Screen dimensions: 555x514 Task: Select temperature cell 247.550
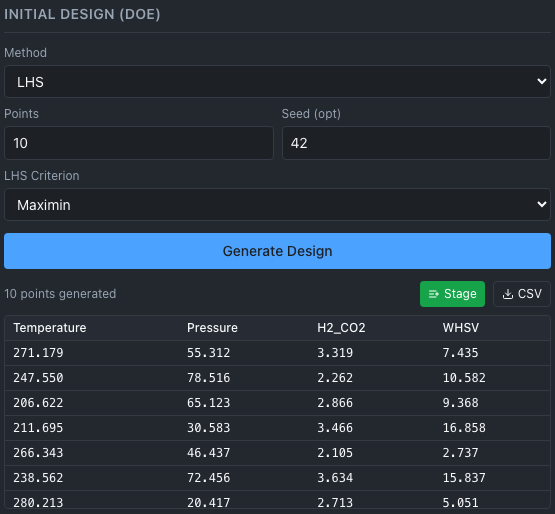click(x=38, y=378)
